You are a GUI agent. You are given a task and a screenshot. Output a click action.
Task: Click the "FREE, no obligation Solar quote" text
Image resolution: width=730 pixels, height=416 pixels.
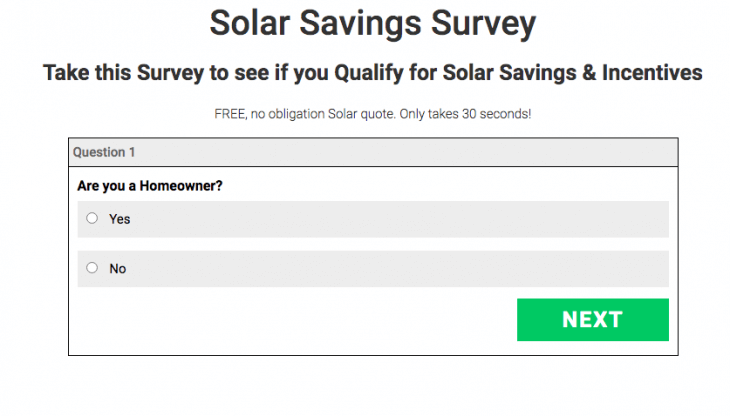[x=303, y=114]
